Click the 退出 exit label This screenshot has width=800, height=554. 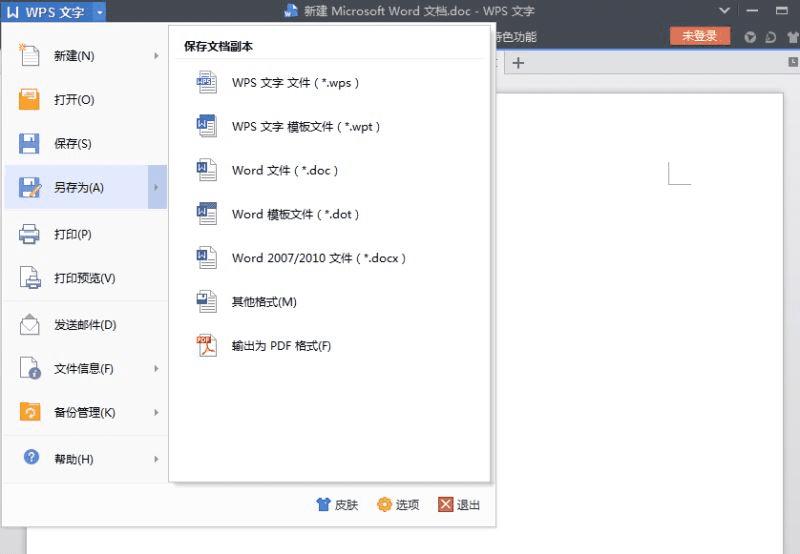click(x=468, y=505)
